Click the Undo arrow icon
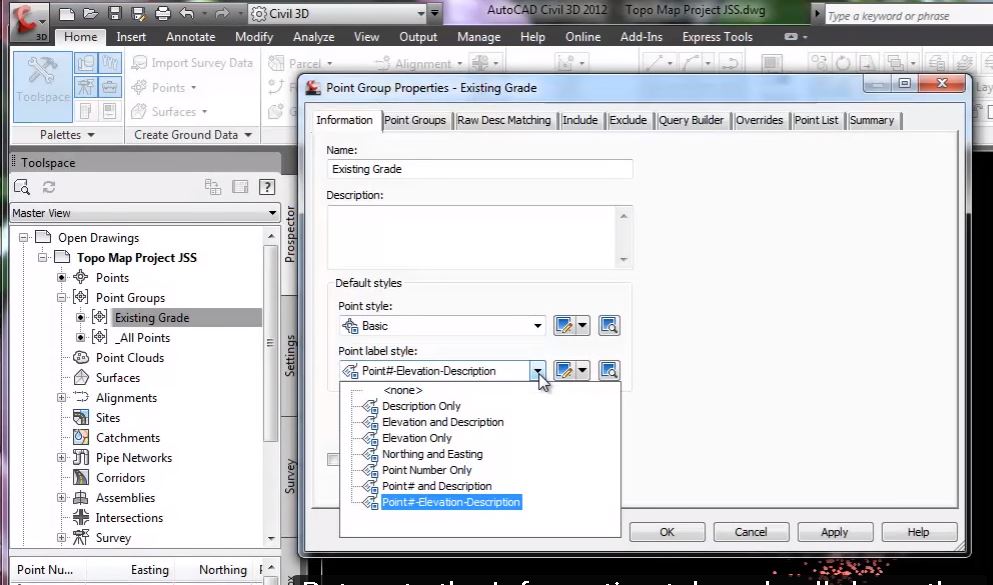Screen dimensions: 993x585 click(186, 13)
